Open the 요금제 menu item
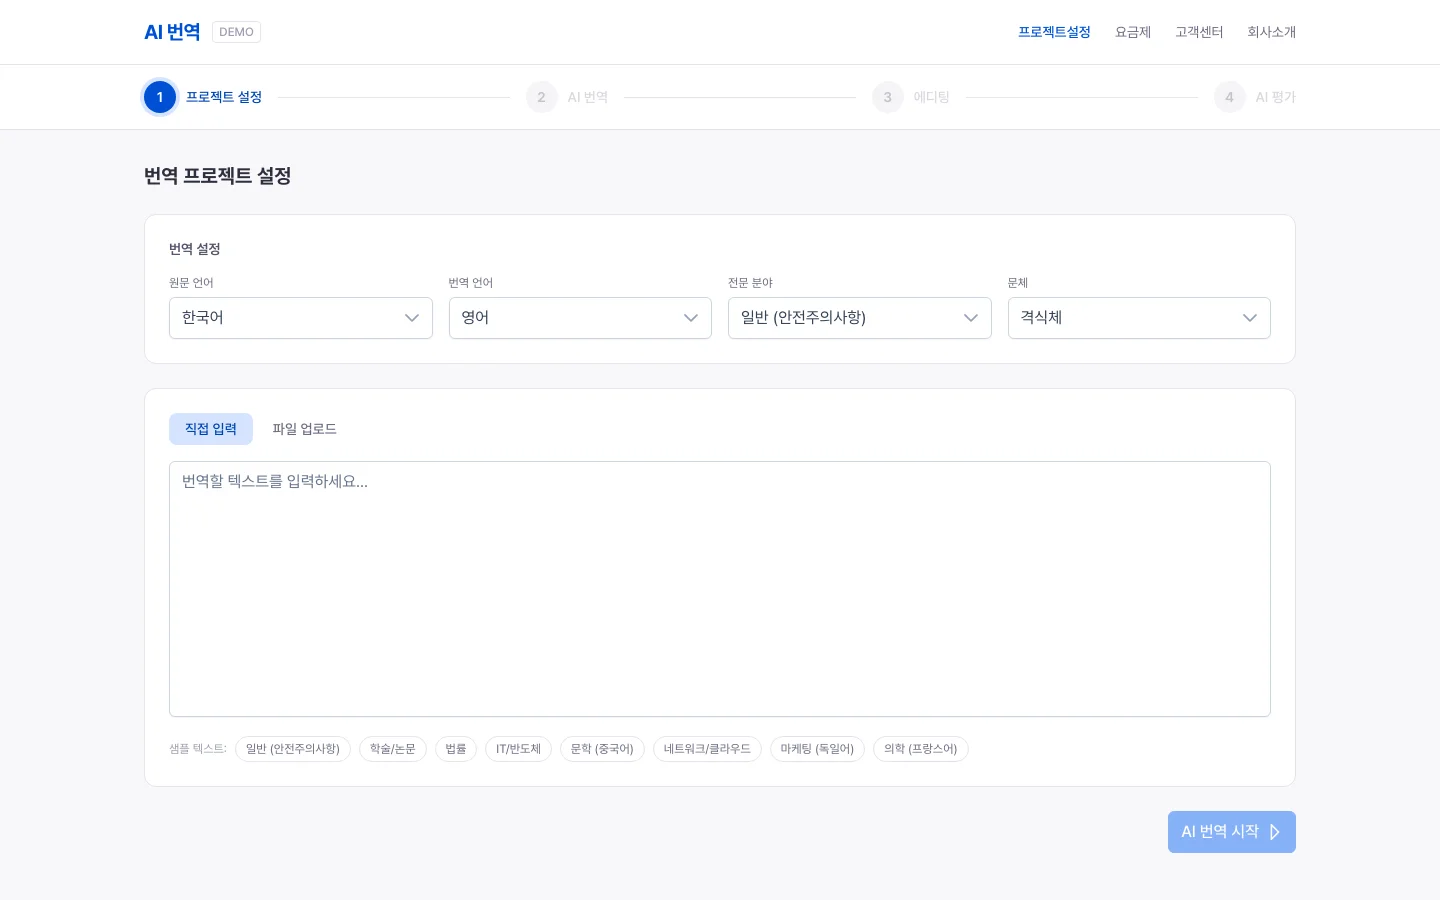 pos(1132,31)
